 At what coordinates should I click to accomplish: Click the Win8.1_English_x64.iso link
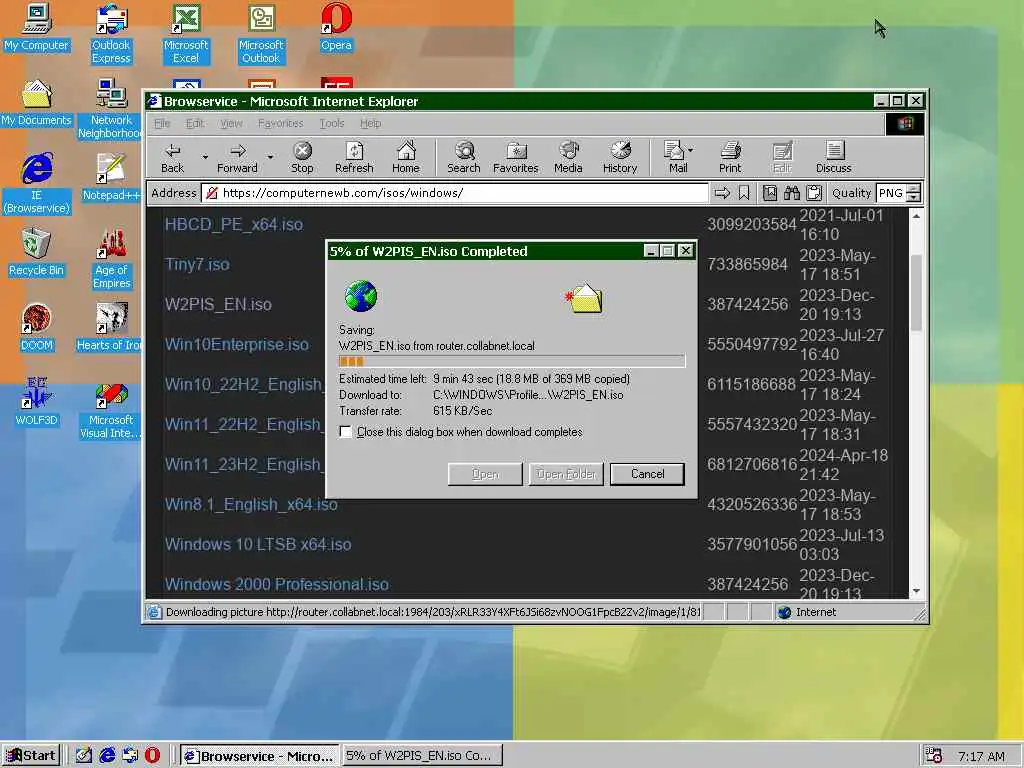(x=251, y=505)
